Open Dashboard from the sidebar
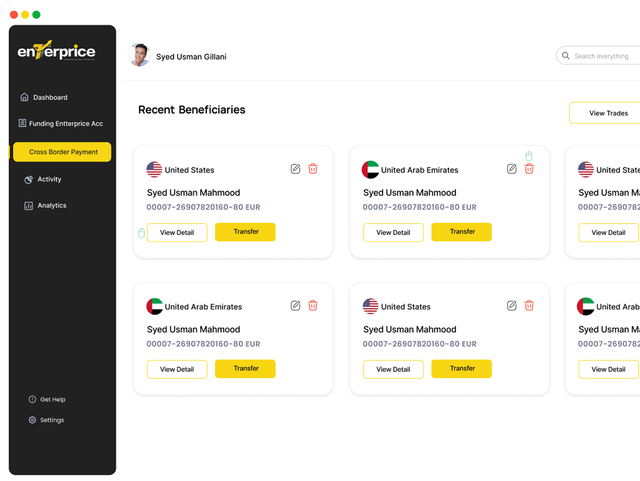Image resolution: width=640 pixels, height=481 pixels. click(x=49, y=97)
